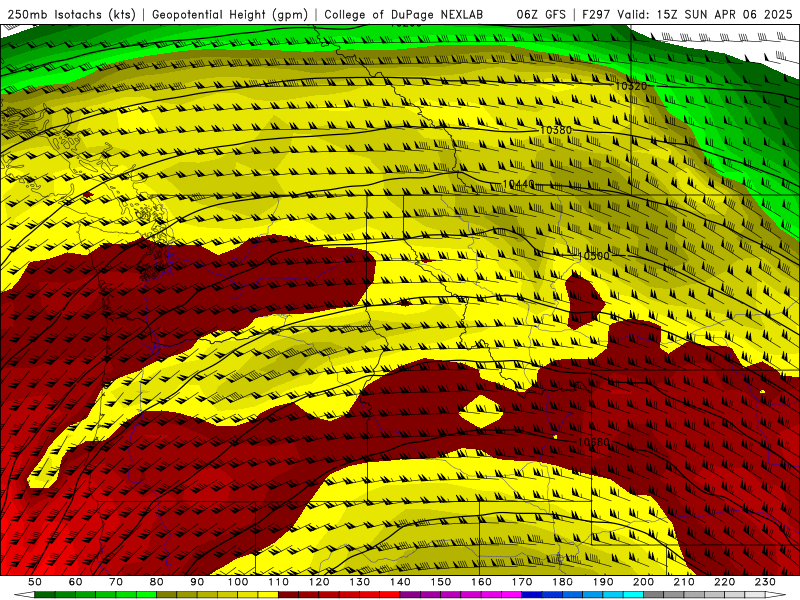Click the bright yellow swatch just before 110

click(268, 595)
